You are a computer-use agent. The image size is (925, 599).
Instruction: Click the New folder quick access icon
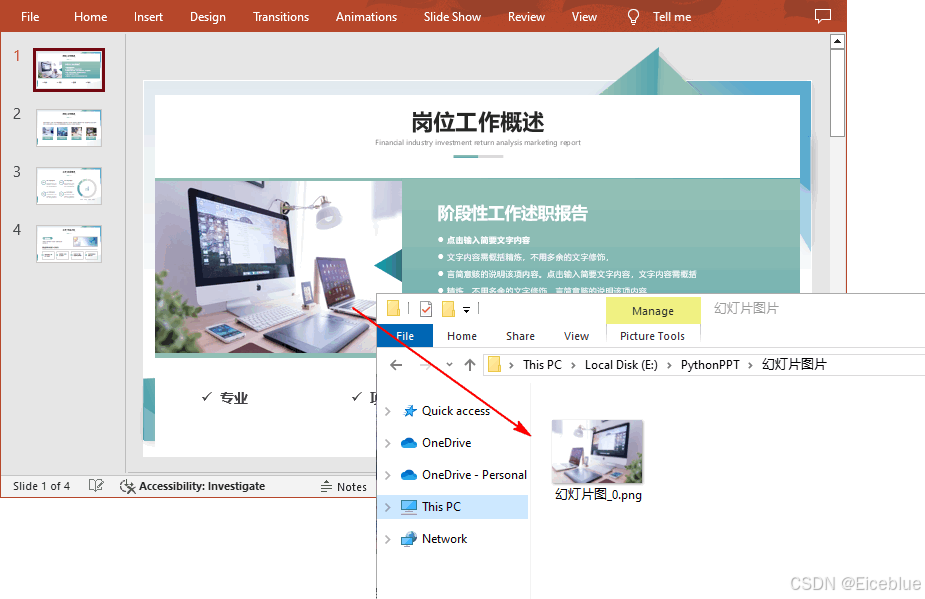coord(448,308)
